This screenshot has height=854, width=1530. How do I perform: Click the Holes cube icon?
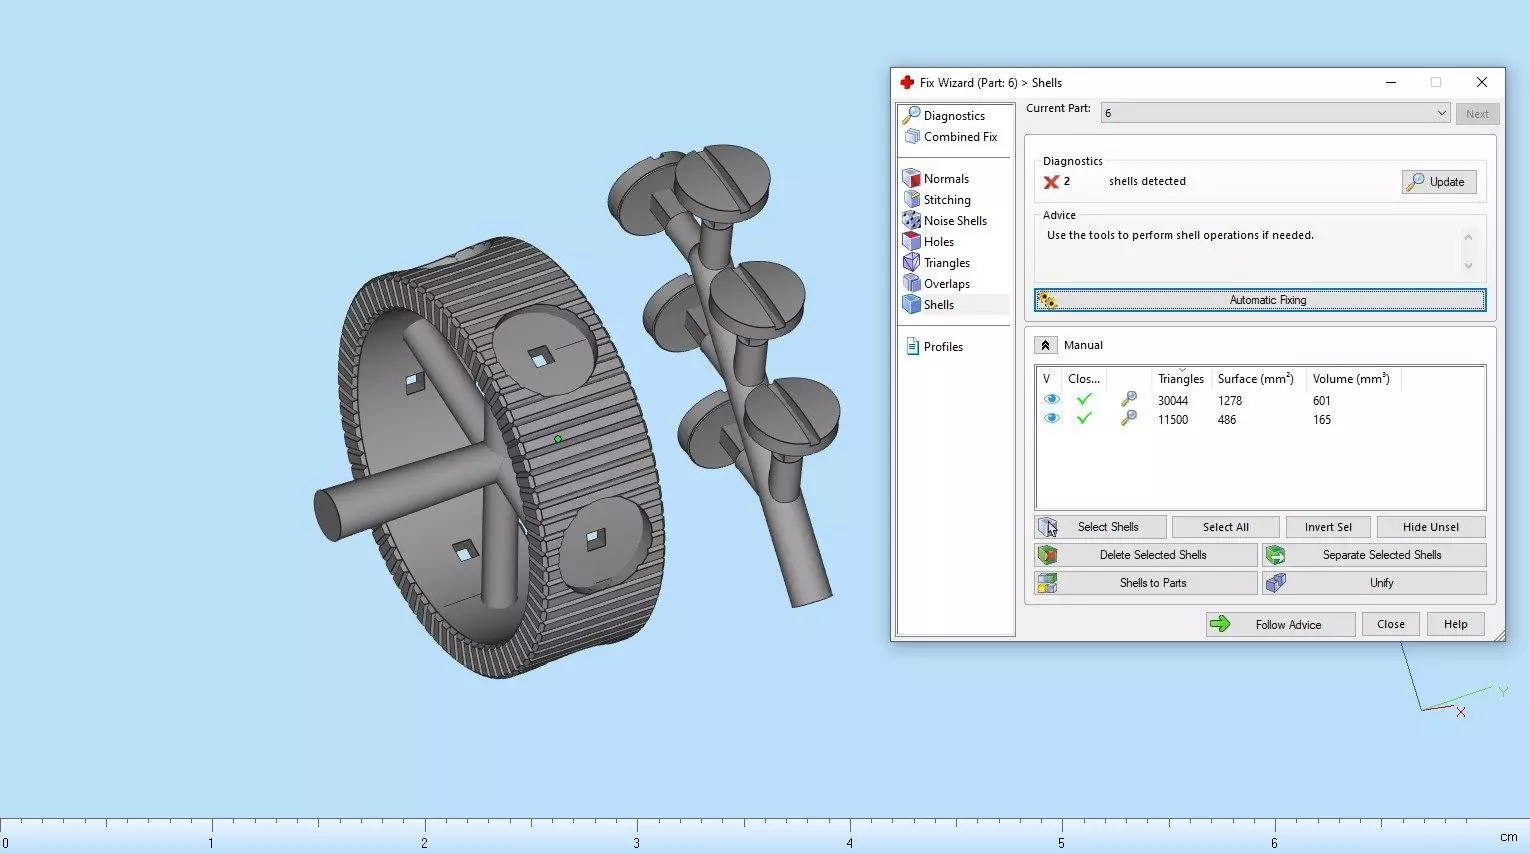point(911,242)
